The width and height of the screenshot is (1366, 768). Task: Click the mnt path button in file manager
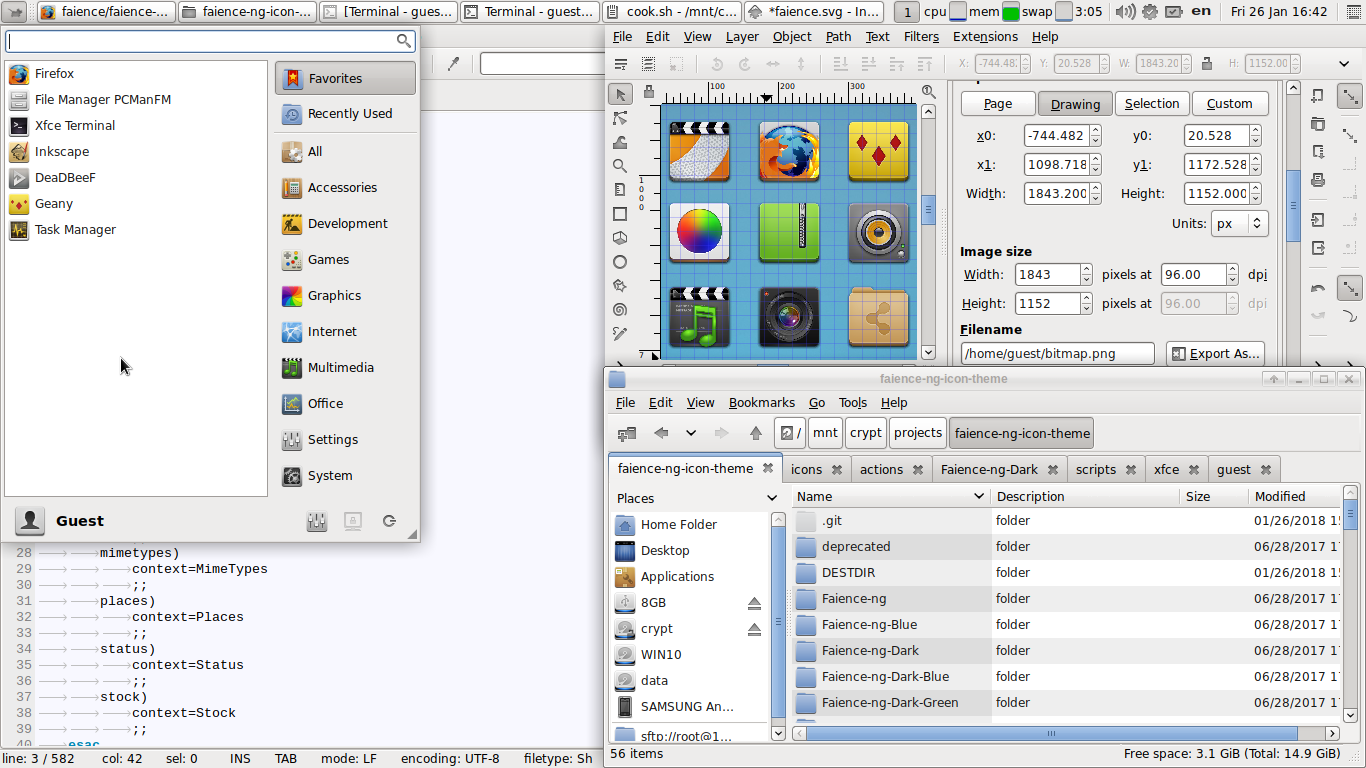pyautogui.click(x=825, y=433)
